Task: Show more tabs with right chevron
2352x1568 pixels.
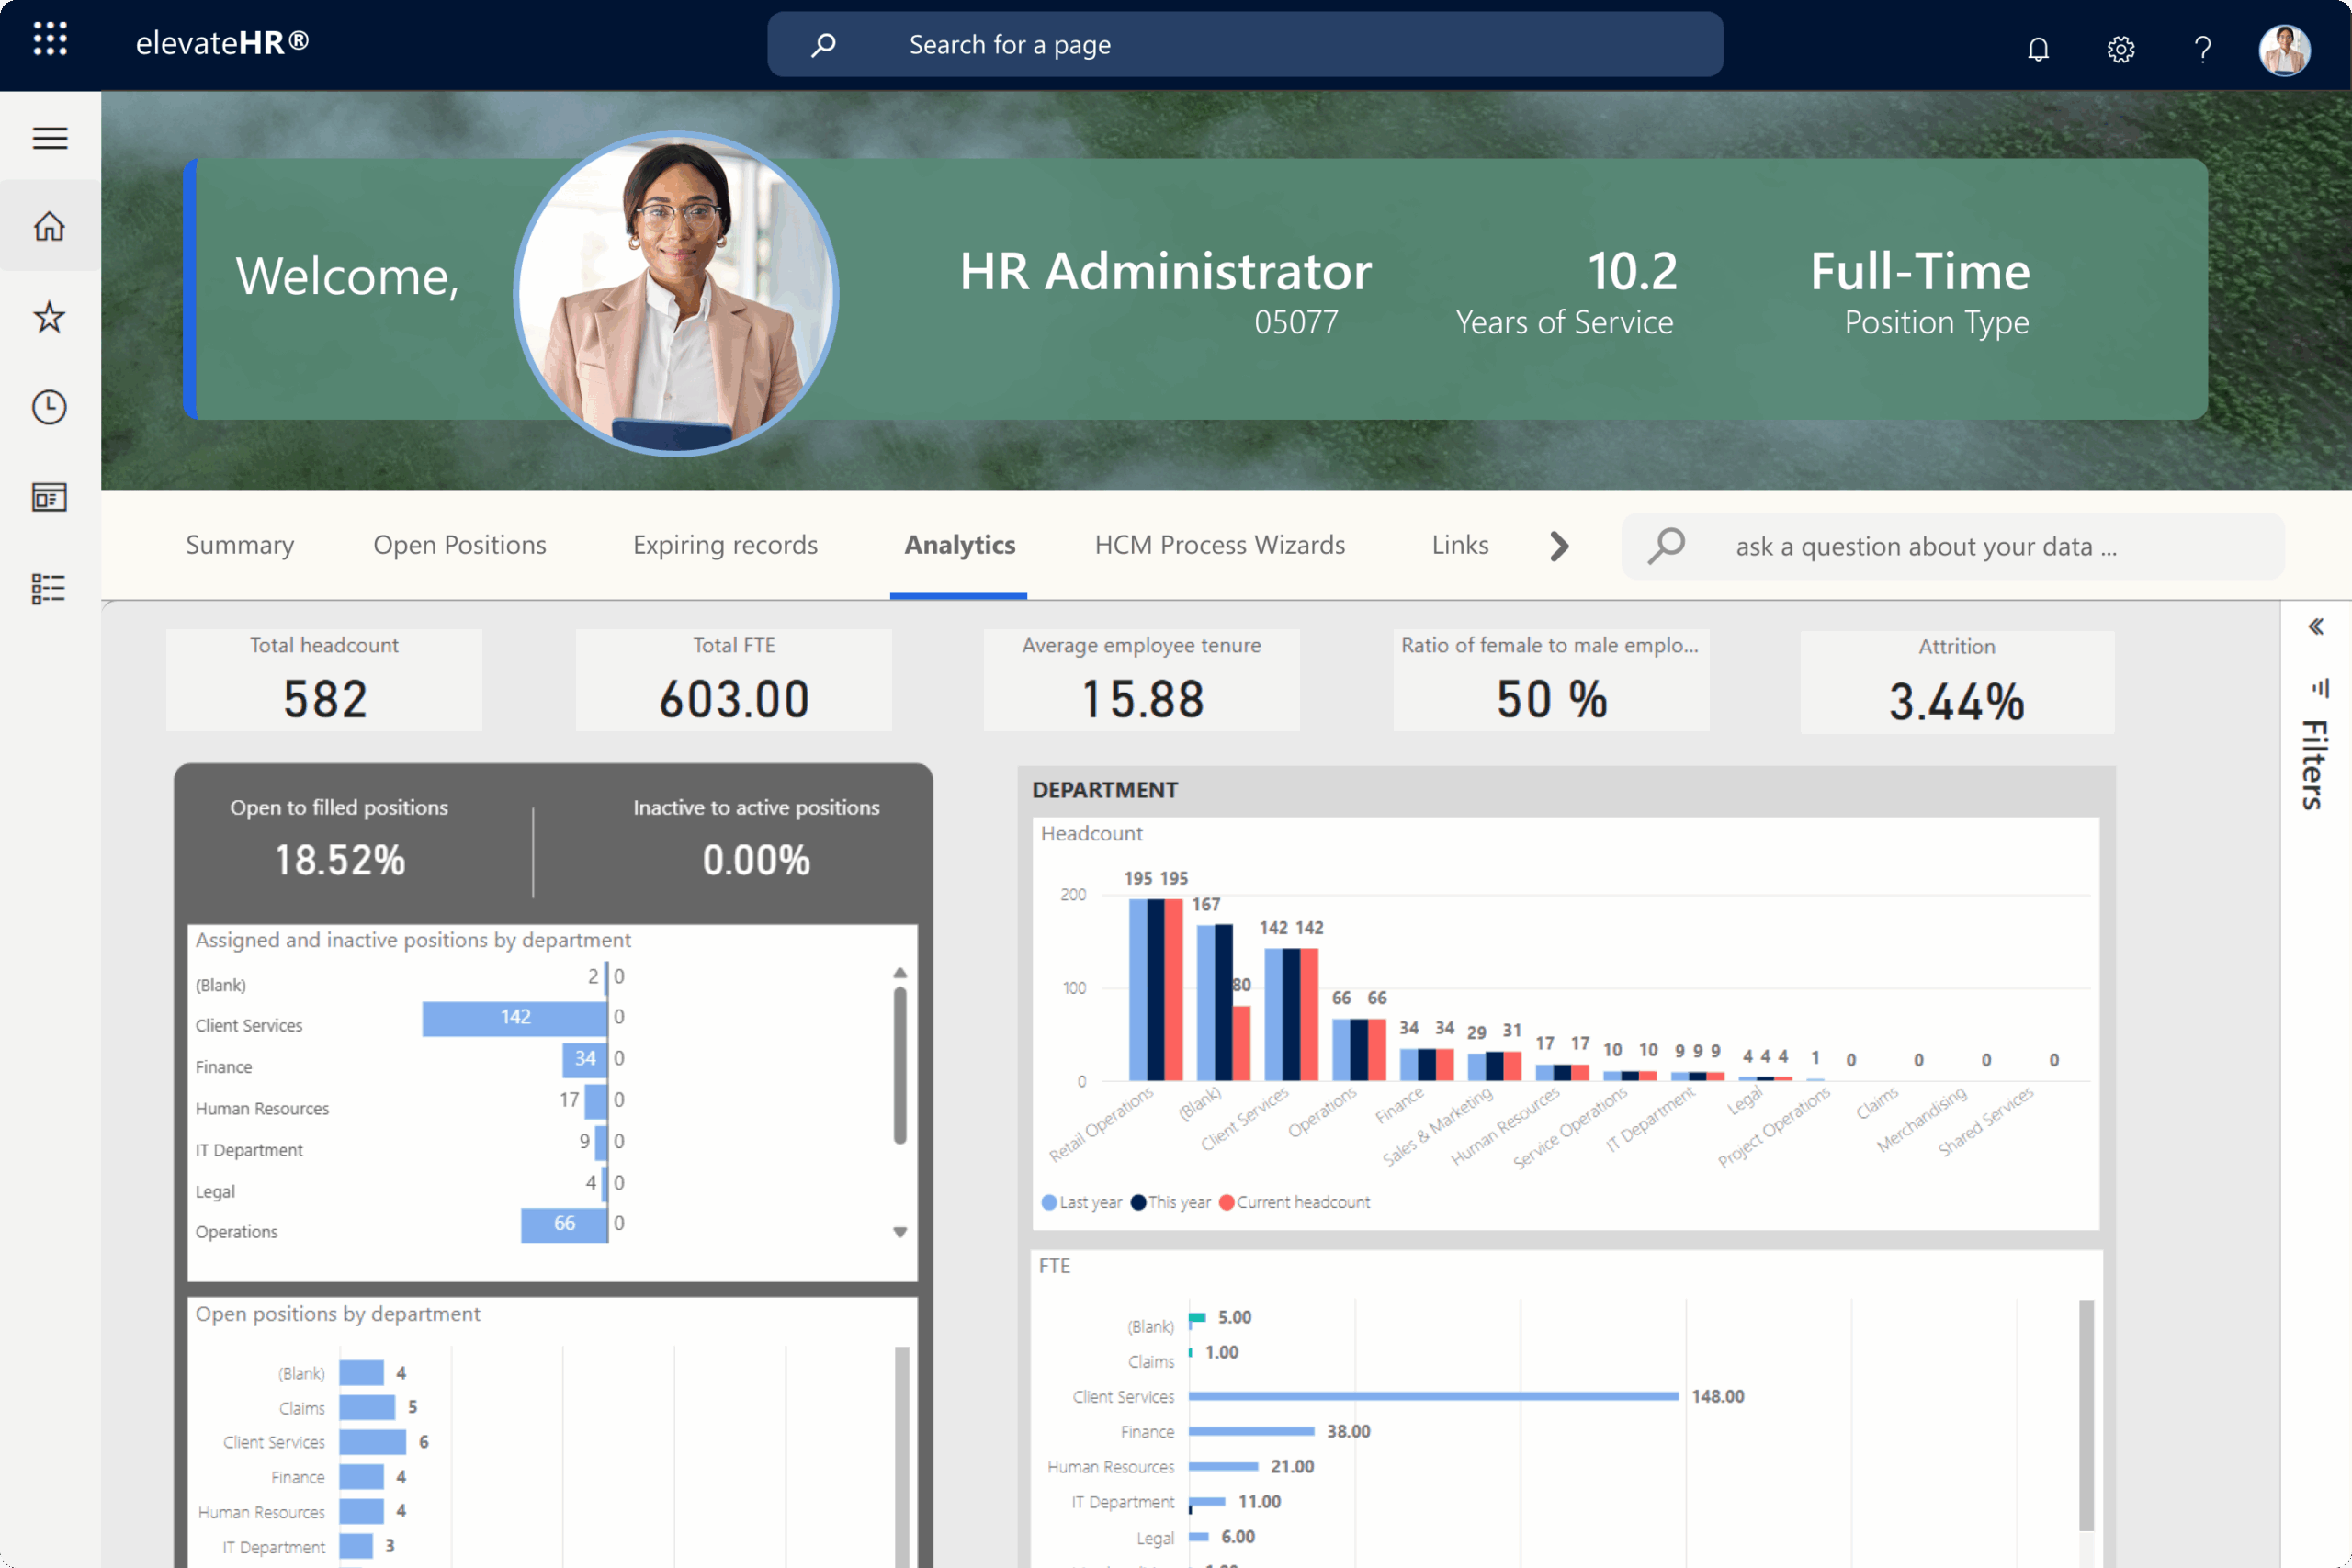Action: (x=1558, y=546)
